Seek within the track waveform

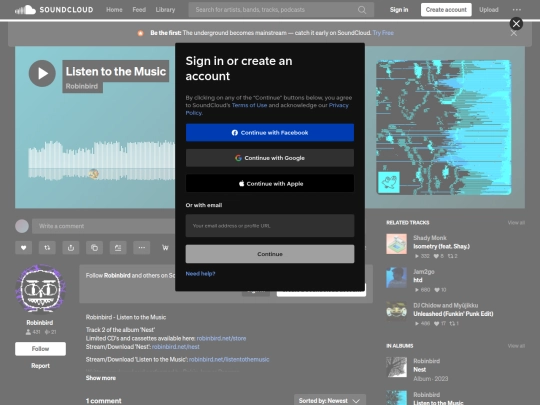click(102, 160)
